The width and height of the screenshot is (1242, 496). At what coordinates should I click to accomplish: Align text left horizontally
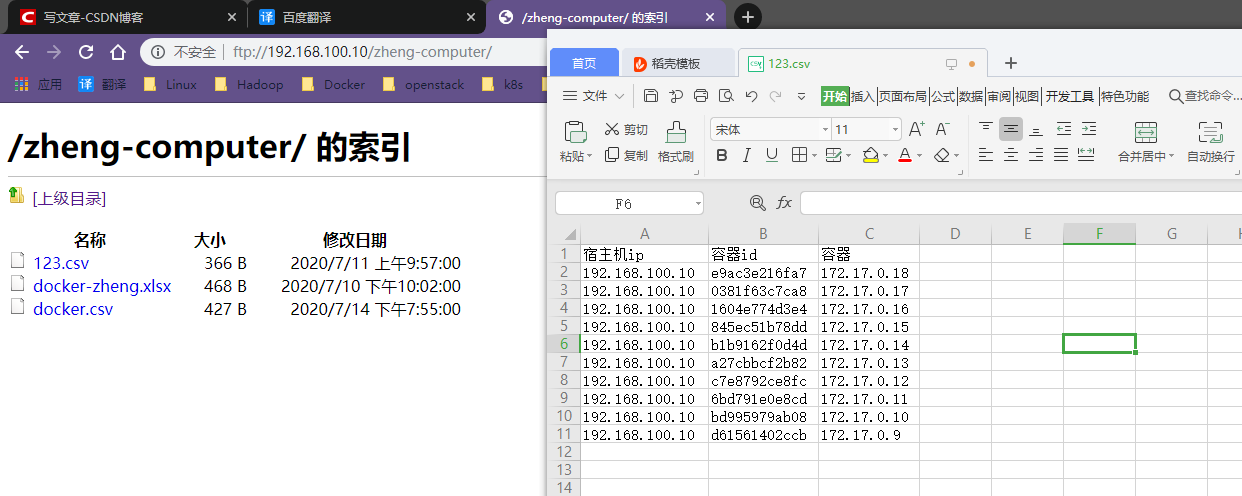point(986,155)
